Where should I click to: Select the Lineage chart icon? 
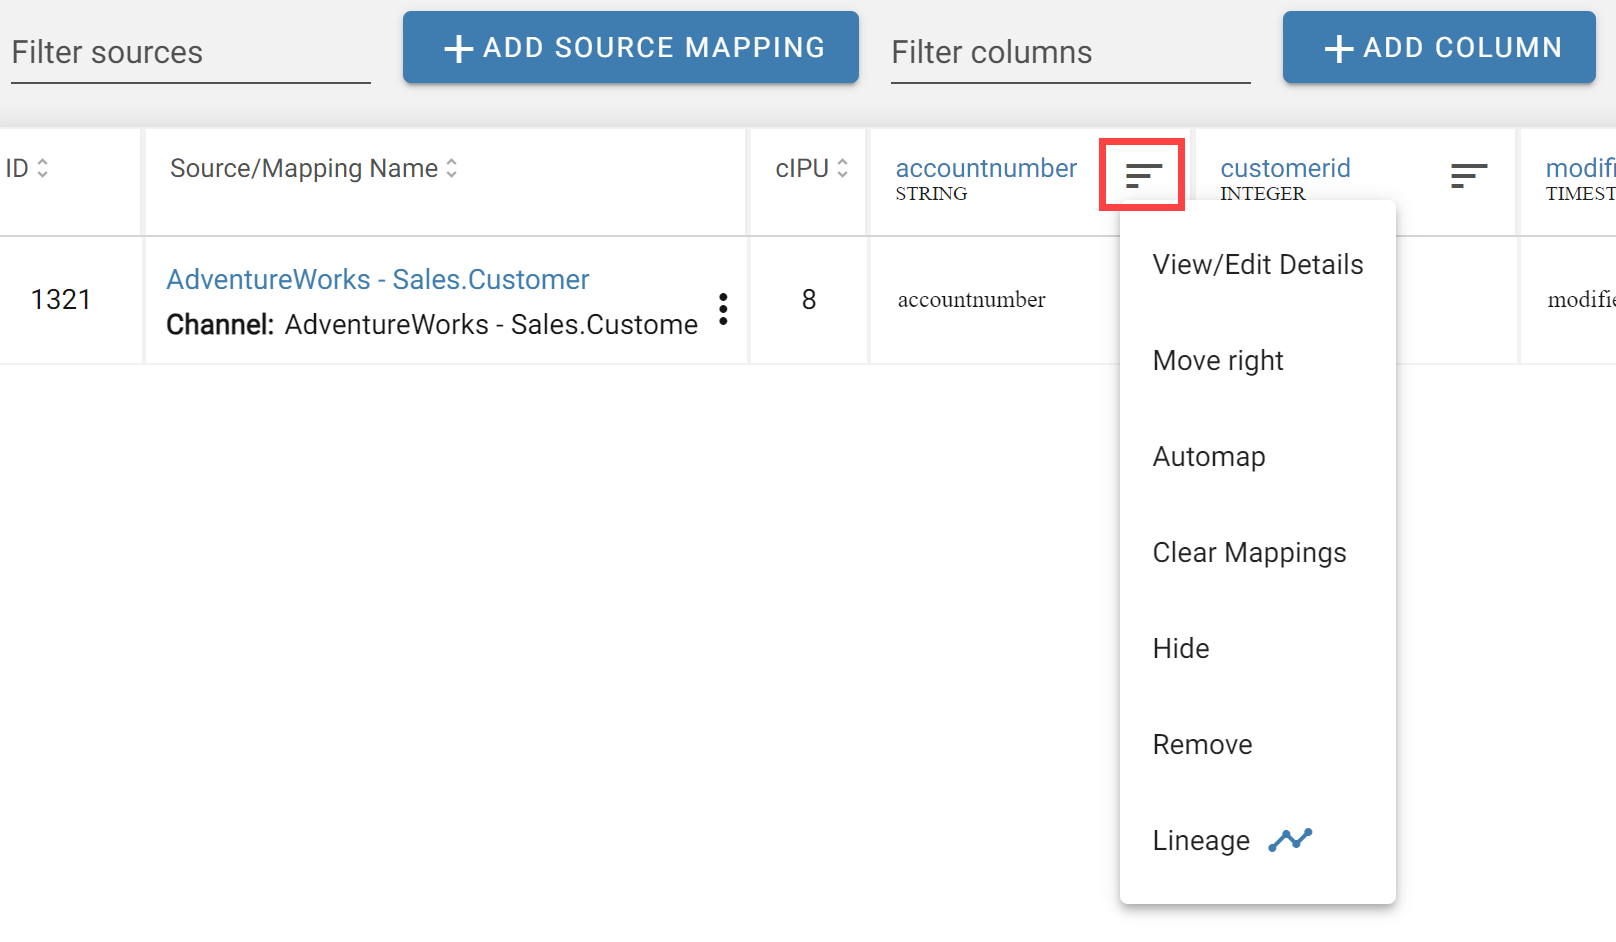tap(1290, 840)
